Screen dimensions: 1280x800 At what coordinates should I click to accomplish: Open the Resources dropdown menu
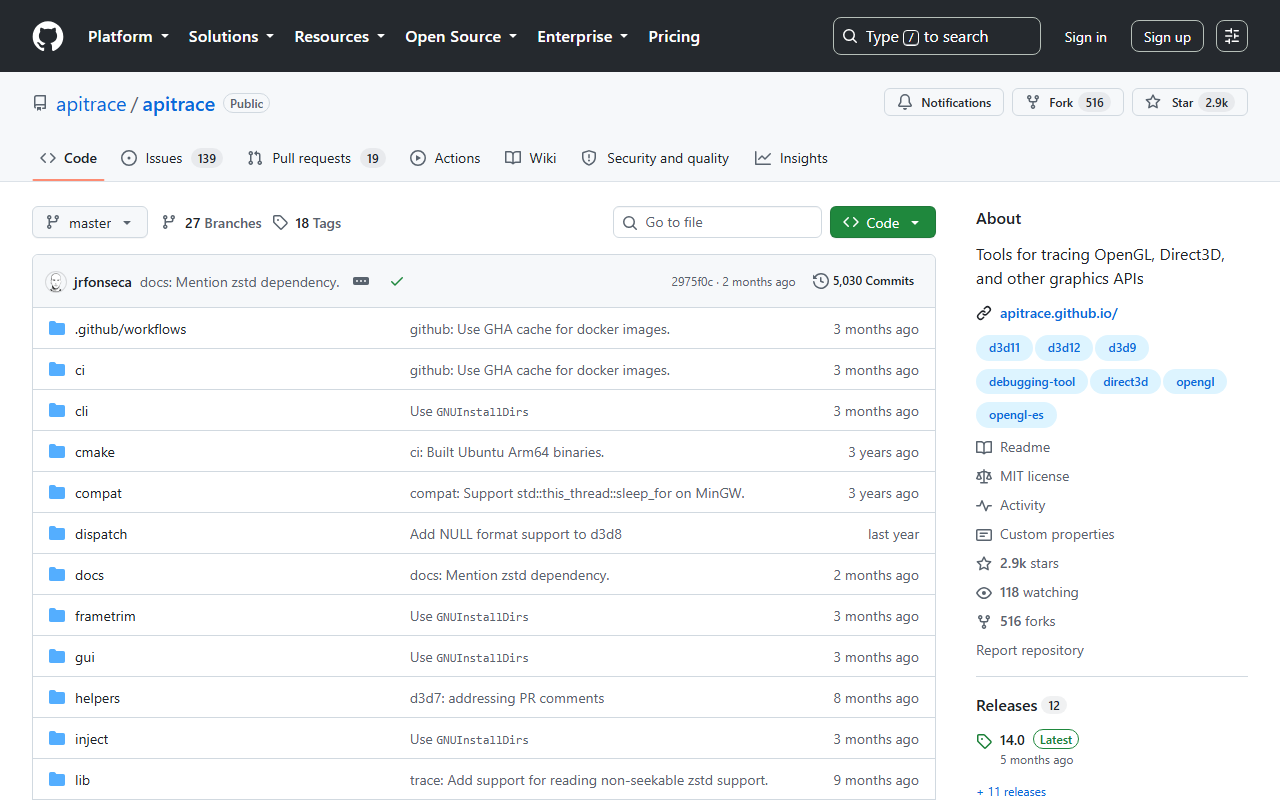pos(339,36)
